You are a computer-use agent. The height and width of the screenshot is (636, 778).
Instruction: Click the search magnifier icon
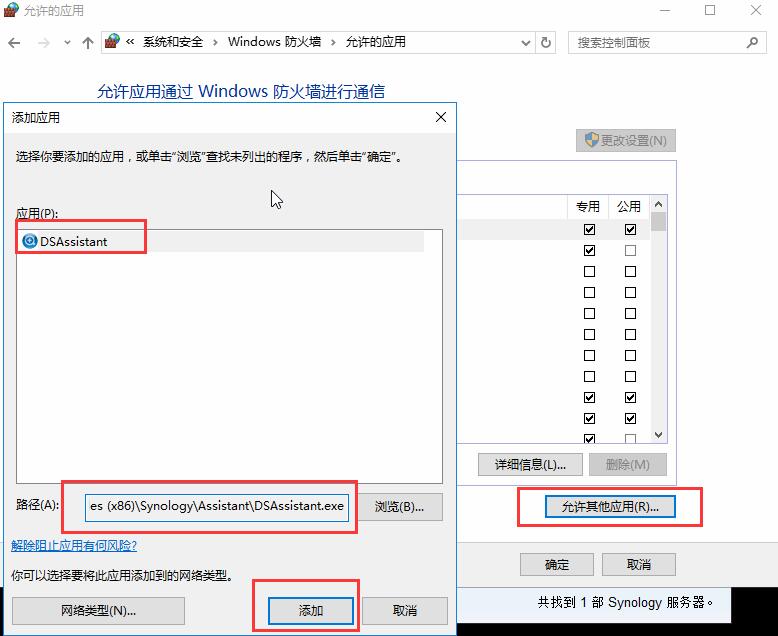pyautogui.click(x=751, y=43)
